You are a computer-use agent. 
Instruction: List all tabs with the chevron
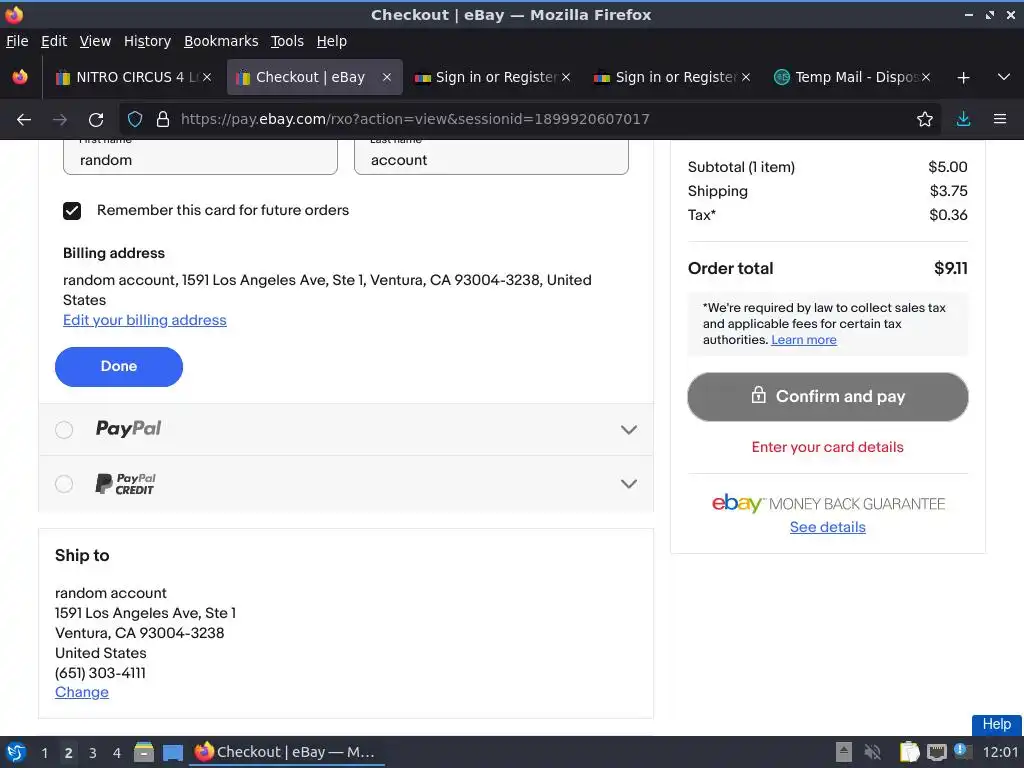tap(1004, 77)
